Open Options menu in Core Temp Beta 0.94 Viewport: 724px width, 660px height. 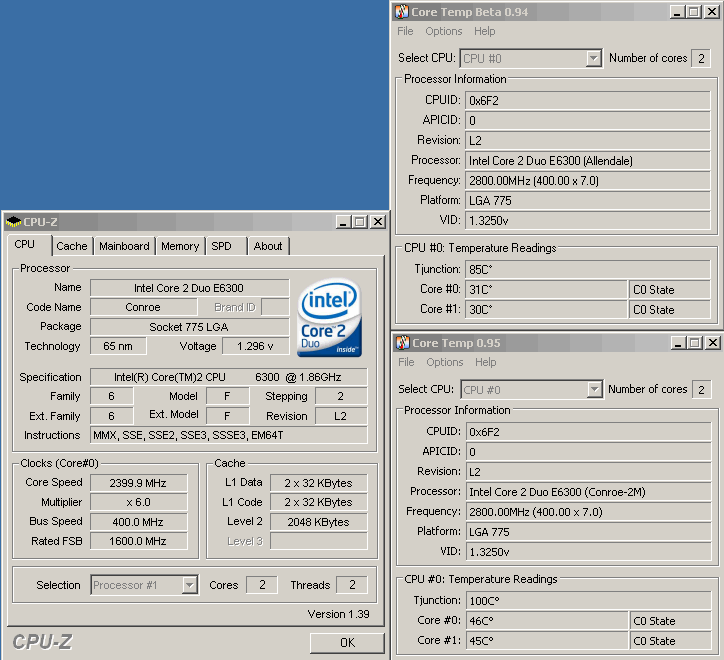pos(444,31)
